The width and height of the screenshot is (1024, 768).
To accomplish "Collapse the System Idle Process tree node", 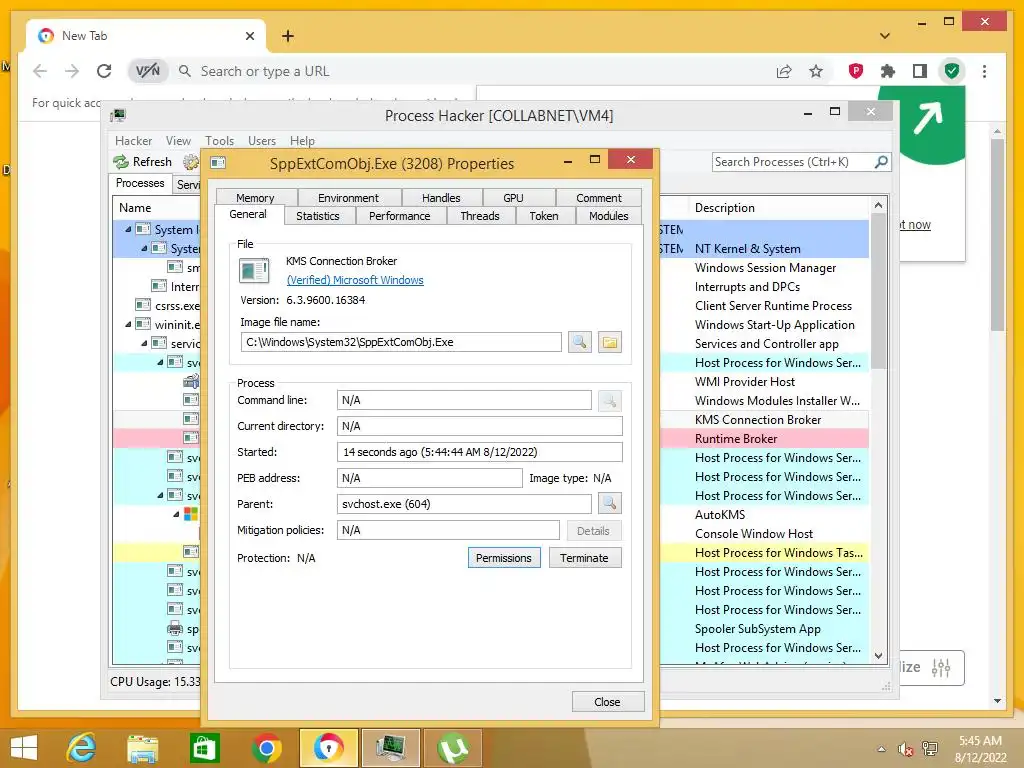I will pos(128,229).
